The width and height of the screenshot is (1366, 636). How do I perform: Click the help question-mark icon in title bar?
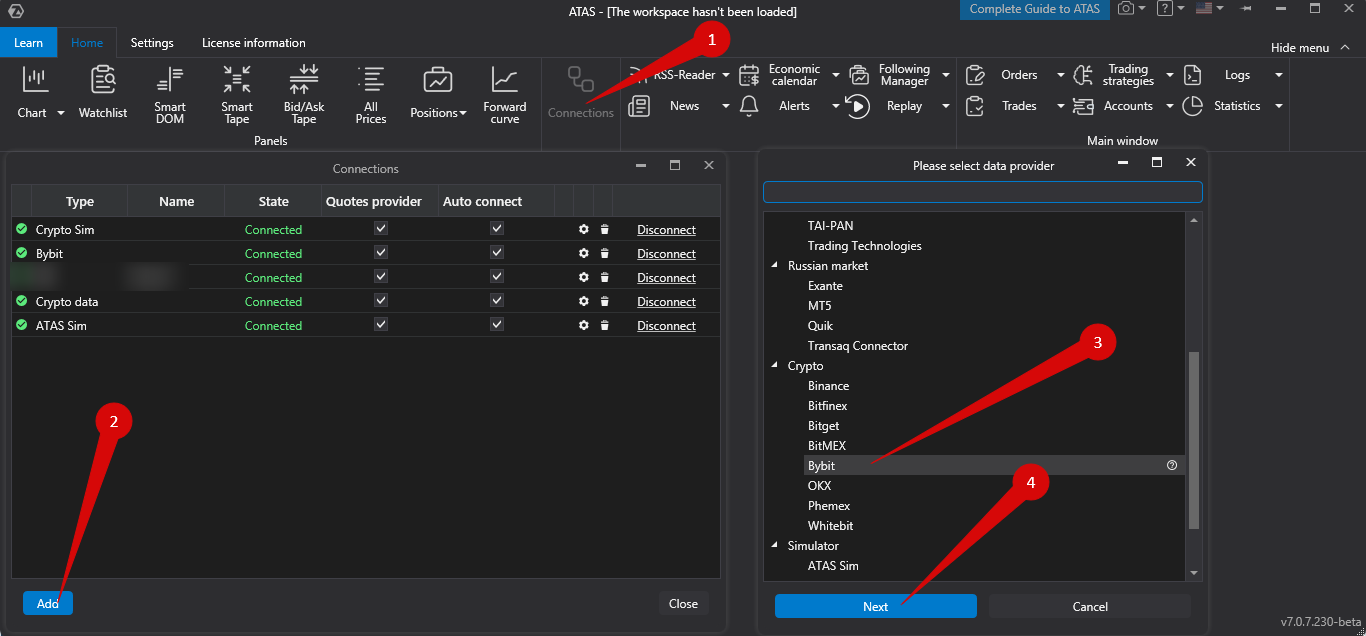click(1165, 9)
